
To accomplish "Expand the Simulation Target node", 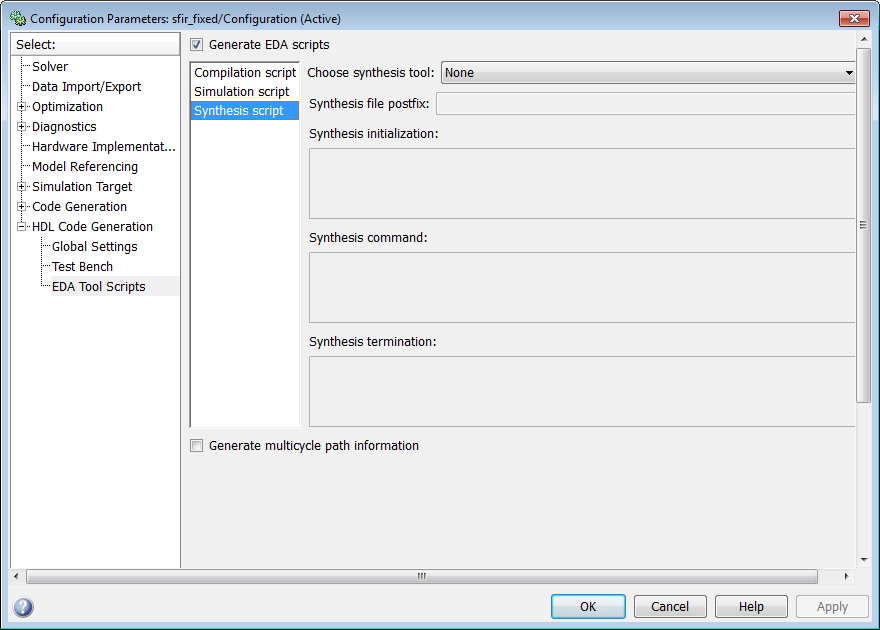I will tap(21, 186).
